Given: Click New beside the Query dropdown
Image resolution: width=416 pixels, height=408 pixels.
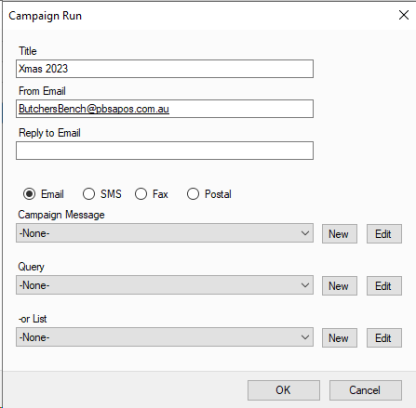Looking at the screenshot, I should 339,286.
